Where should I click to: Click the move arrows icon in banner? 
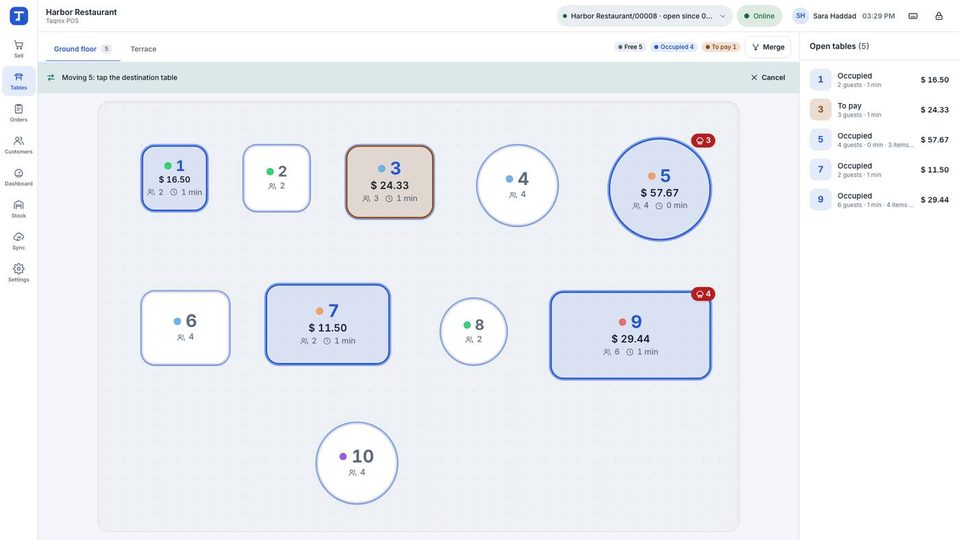(x=51, y=78)
